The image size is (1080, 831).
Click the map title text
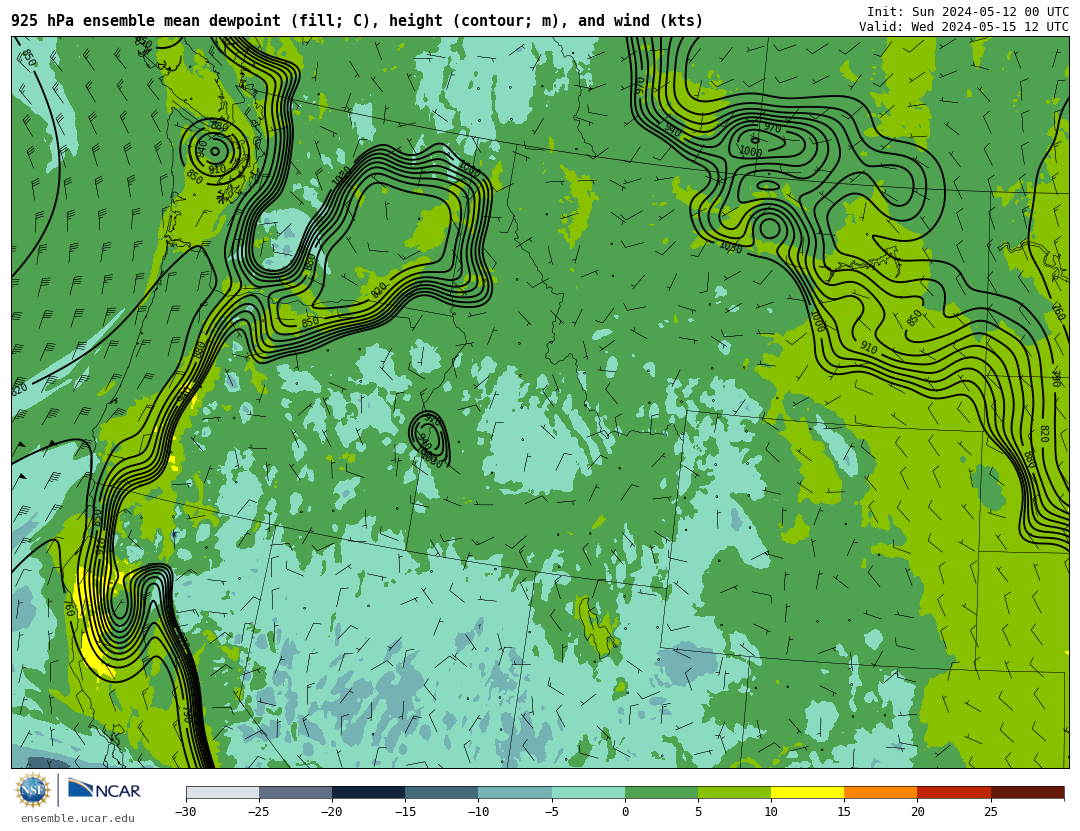click(x=357, y=21)
